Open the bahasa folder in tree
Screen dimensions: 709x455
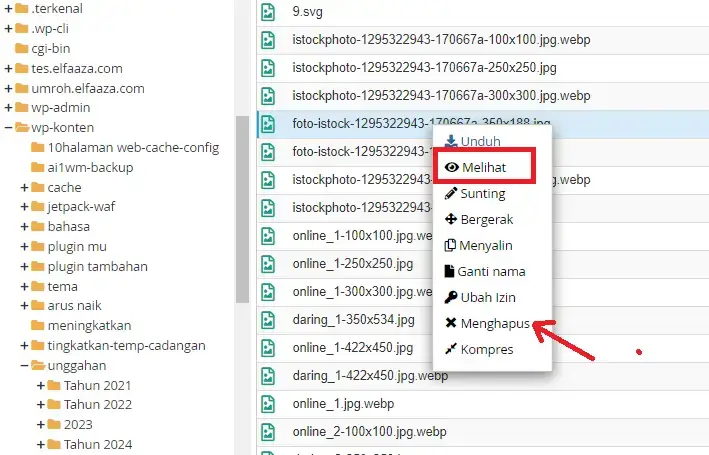(x=69, y=227)
